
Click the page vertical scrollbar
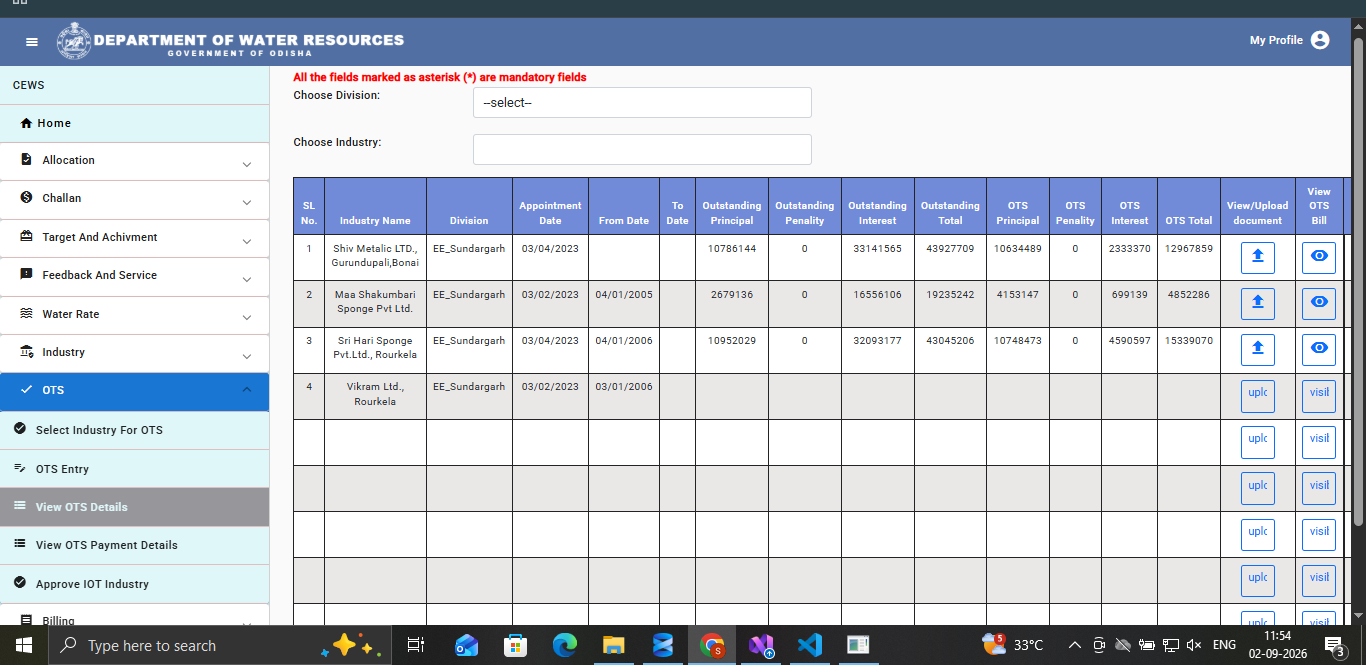click(x=1358, y=280)
